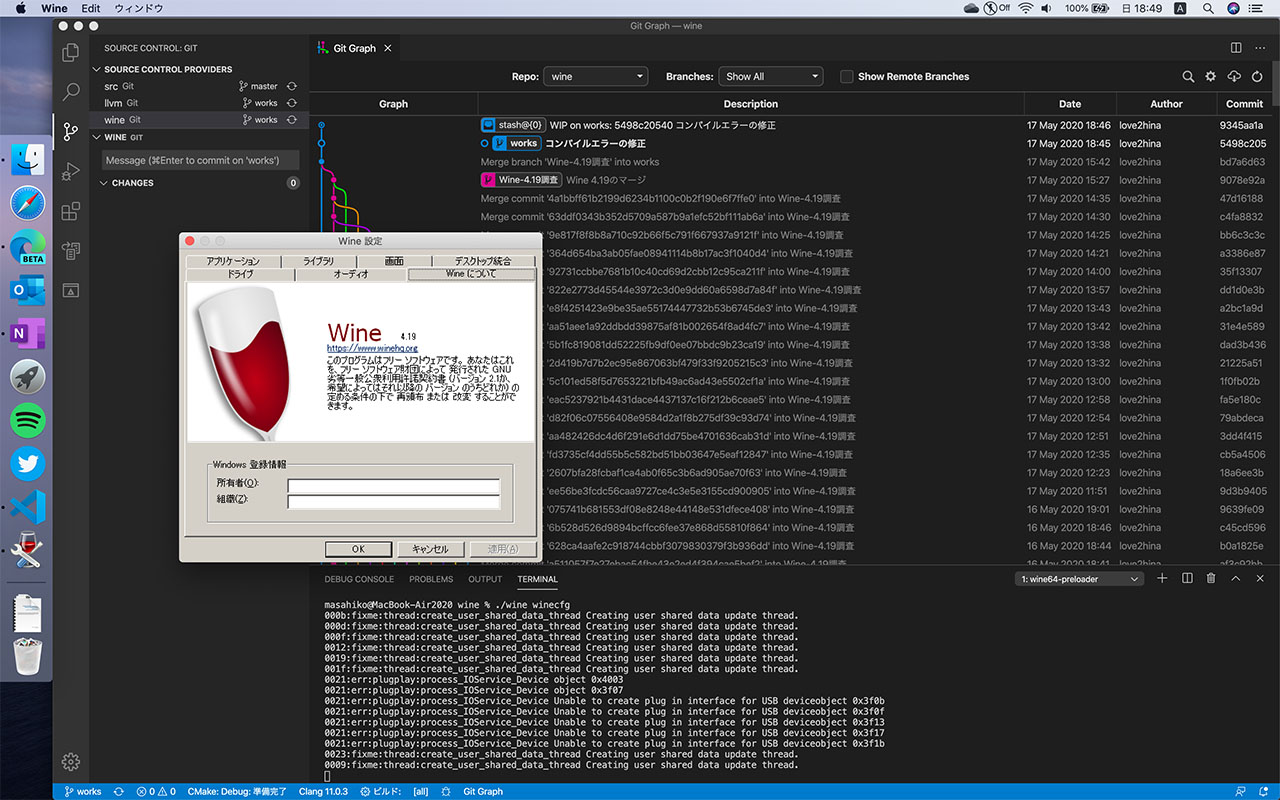Open Visual Studio Code from the Dock
1280x800 pixels.
point(28,507)
